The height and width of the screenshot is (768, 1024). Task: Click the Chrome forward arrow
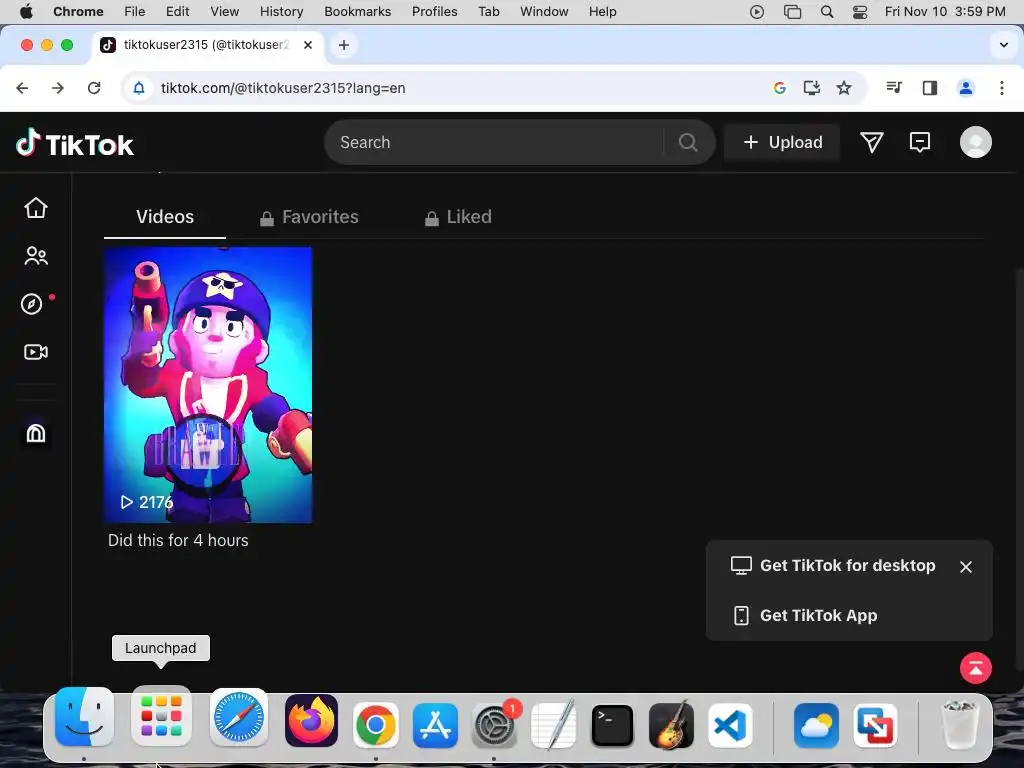pyautogui.click(x=57, y=88)
